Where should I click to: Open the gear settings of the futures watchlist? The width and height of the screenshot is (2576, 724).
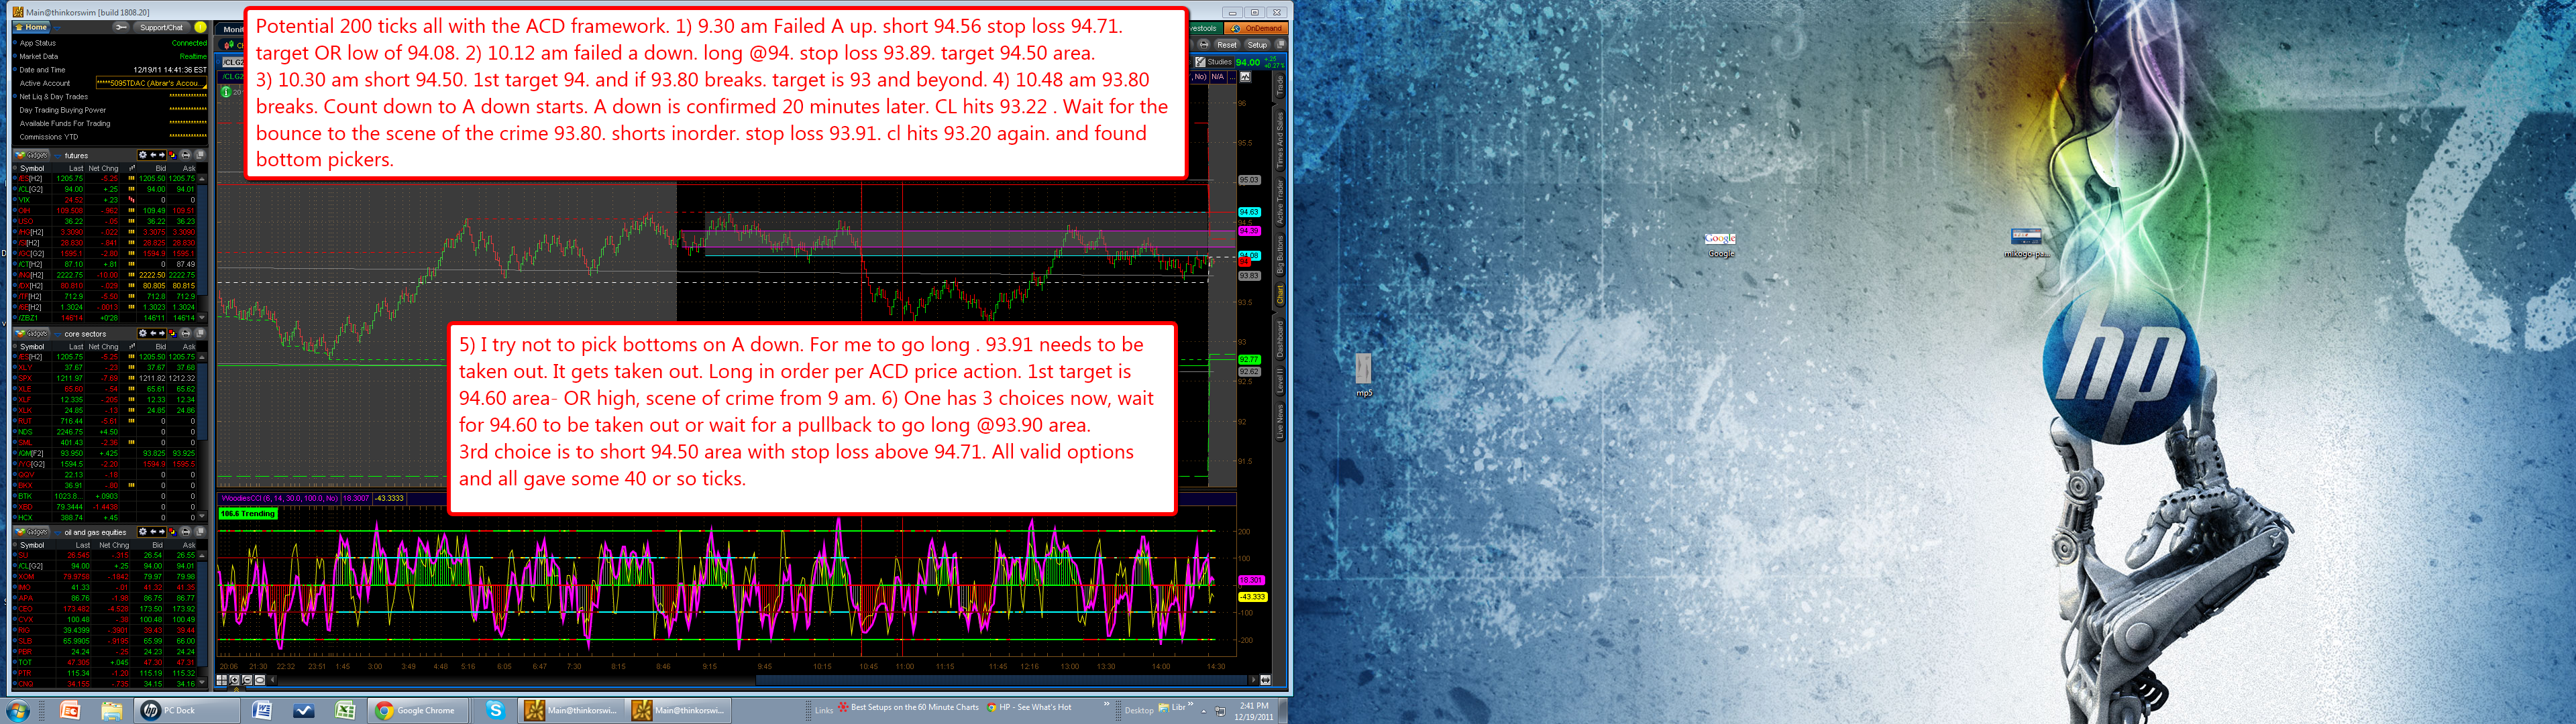click(143, 155)
